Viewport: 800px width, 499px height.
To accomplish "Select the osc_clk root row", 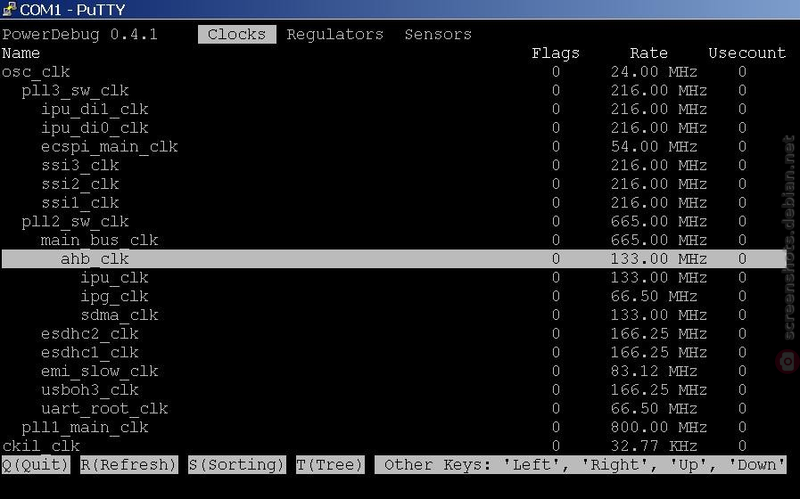I will coord(393,72).
